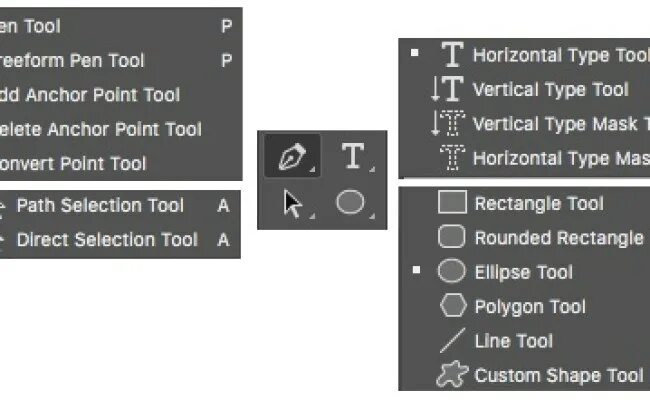Pick Horizontal Type Mask Tool entry
650x400 pixels.
pos(560,158)
